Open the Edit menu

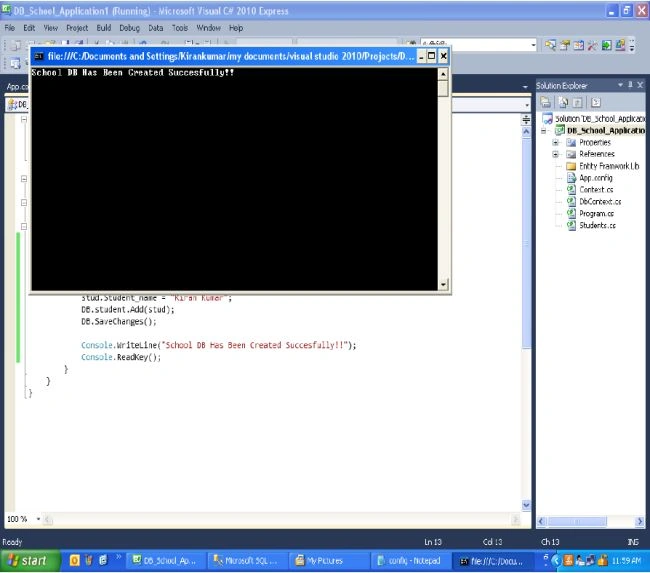[29, 28]
